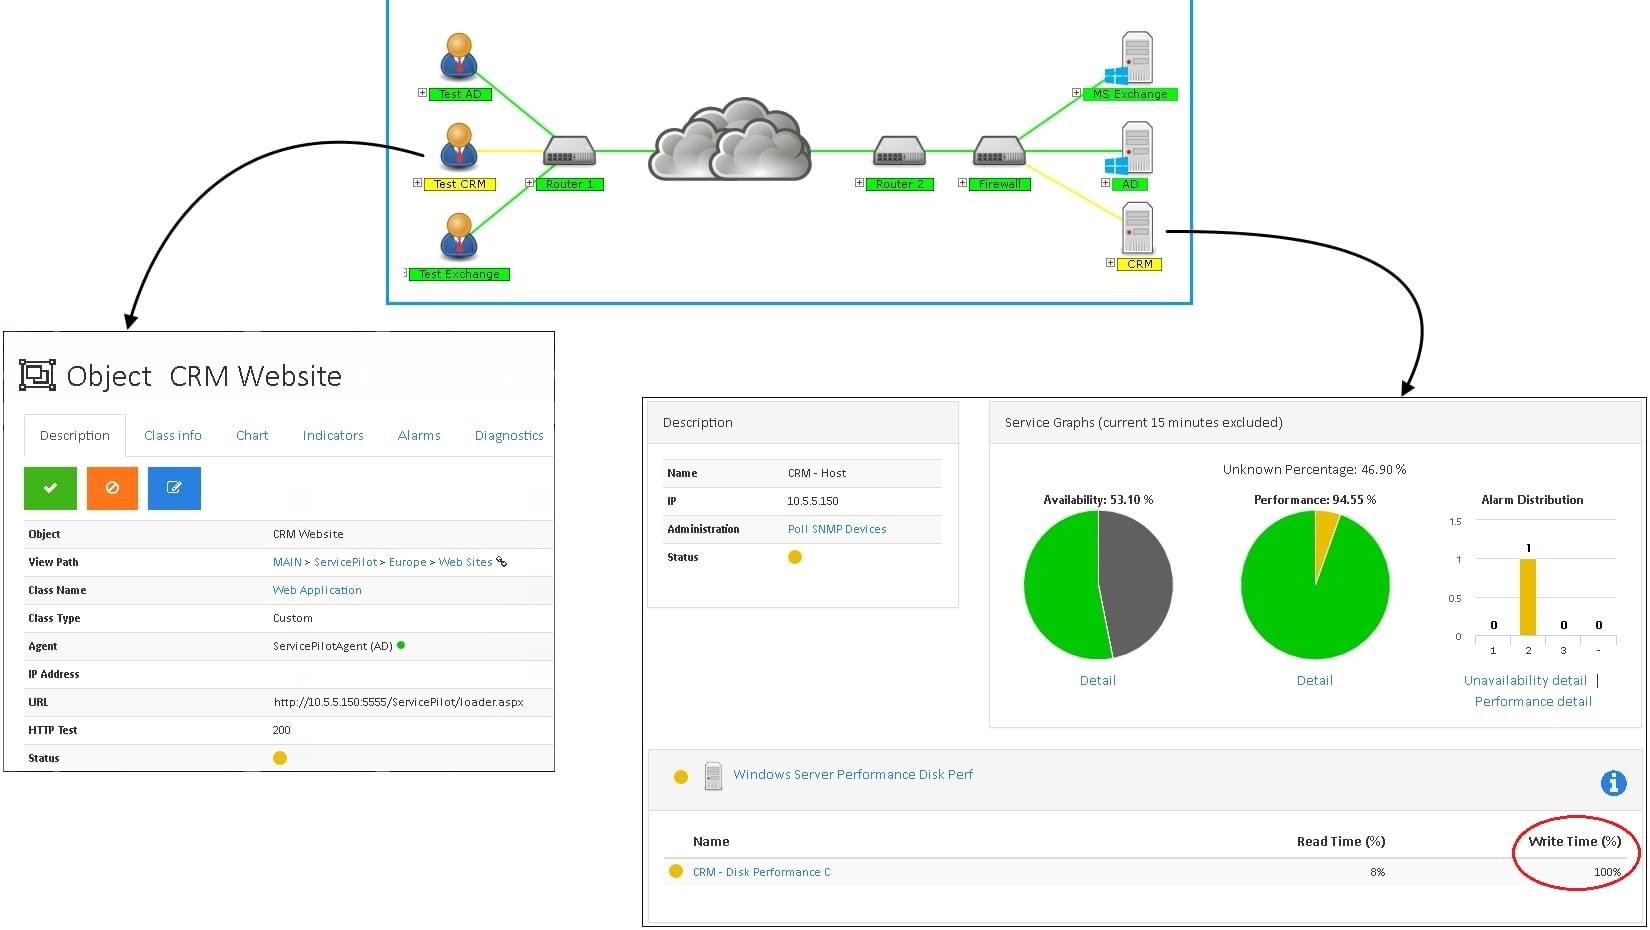The width and height of the screenshot is (1650, 930).
Task: Click the Performance pie chart
Action: [x=1315, y=585]
